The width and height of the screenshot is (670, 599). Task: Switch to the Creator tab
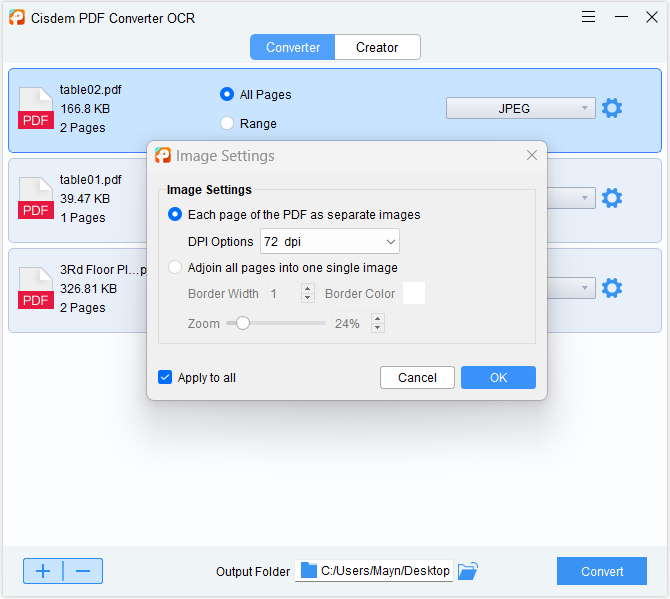(377, 47)
